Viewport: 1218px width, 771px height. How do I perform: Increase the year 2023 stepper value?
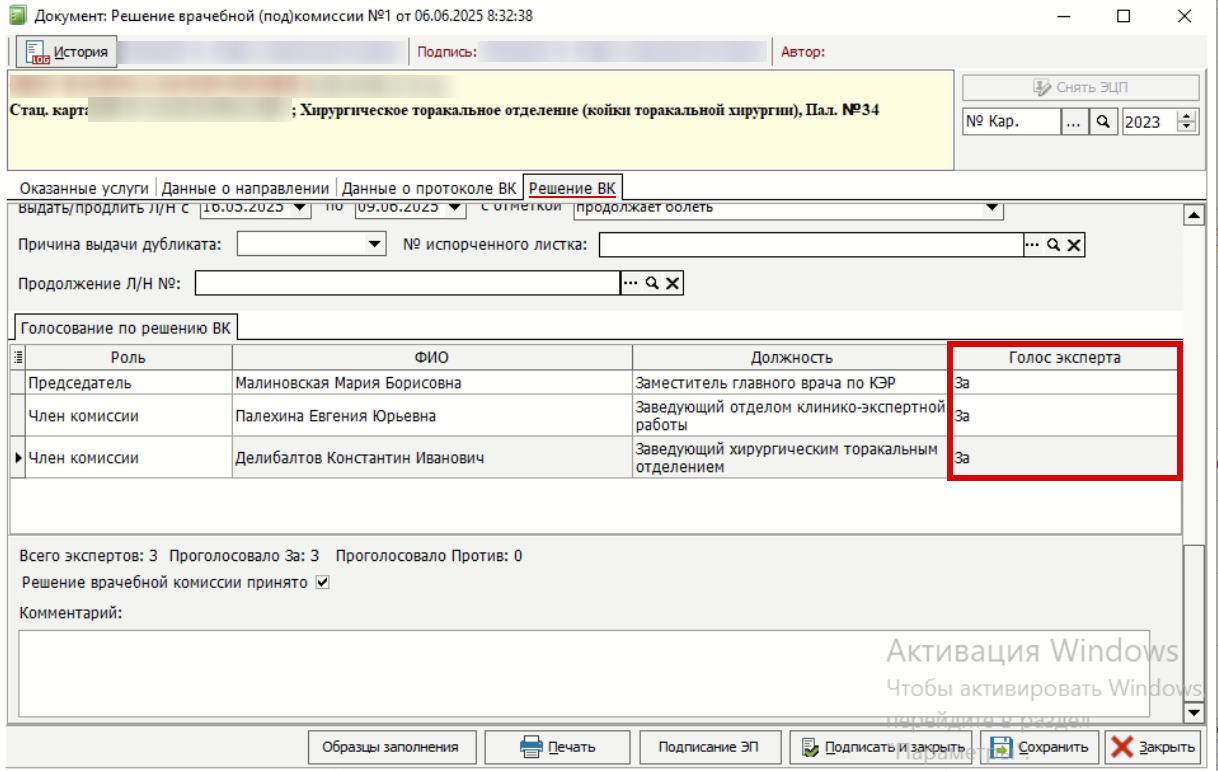coord(1187,116)
